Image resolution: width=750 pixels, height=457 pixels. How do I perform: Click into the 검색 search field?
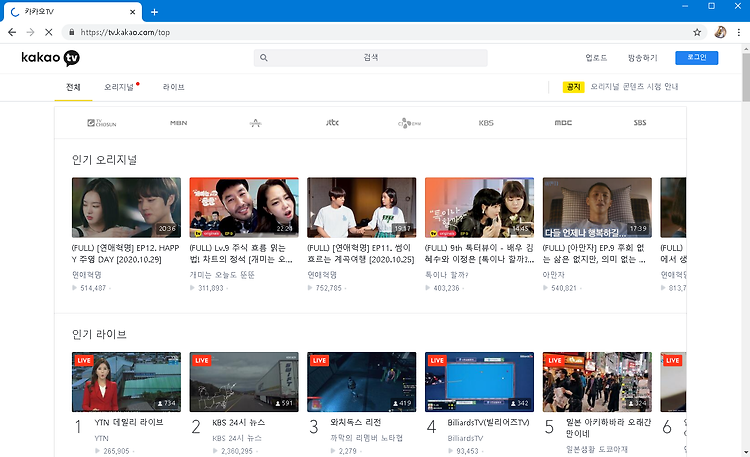point(371,58)
